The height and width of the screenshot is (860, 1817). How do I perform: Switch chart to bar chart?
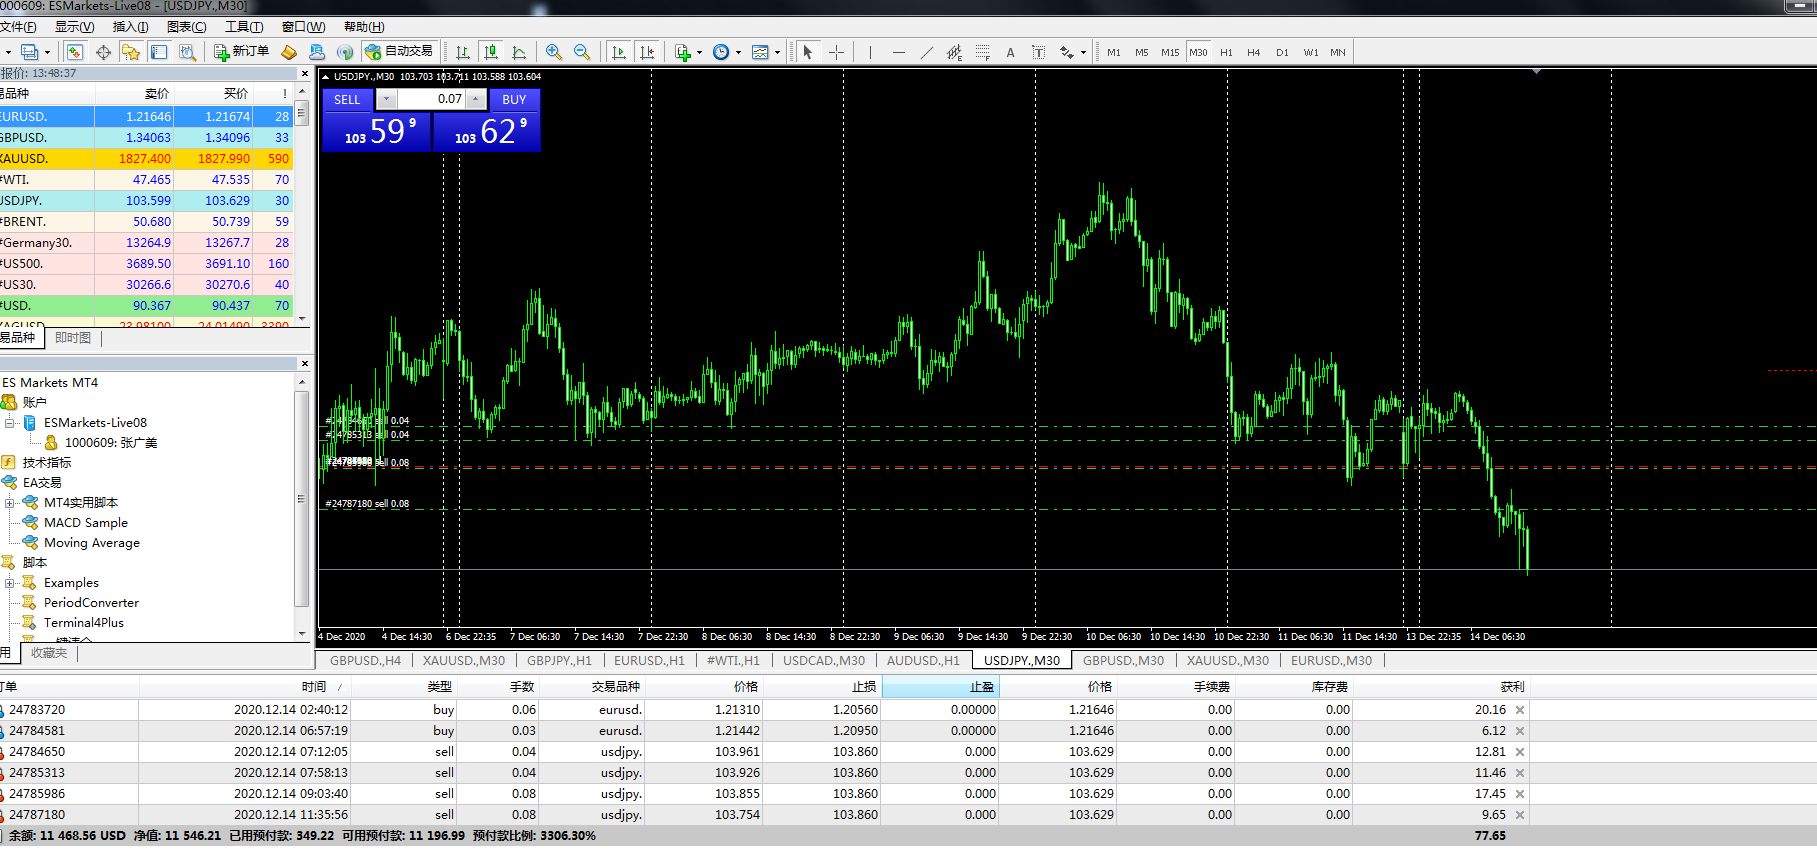click(x=462, y=52)
